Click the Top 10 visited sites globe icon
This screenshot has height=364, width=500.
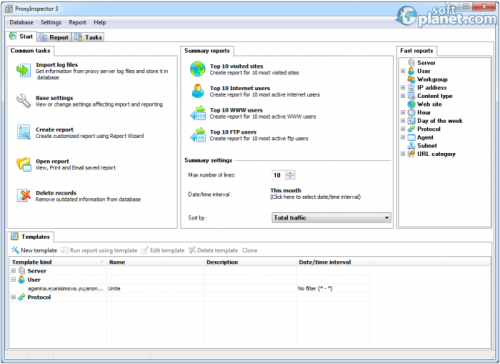pyautogui.click(x=198, y=69)
